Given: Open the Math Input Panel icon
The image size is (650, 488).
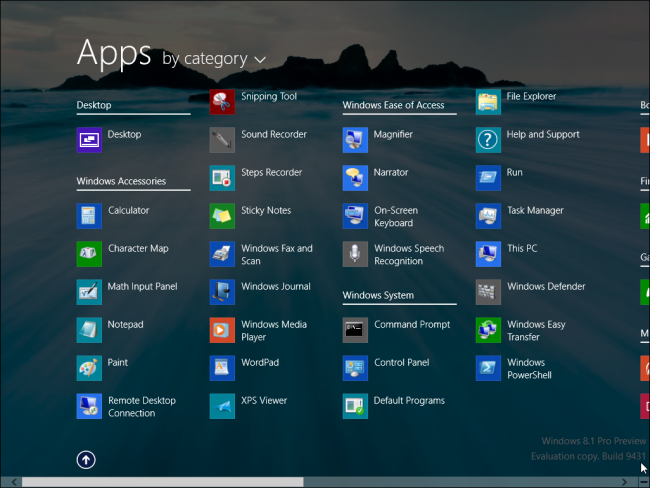Looking at the screenshot, I should [x=89, y=292].
